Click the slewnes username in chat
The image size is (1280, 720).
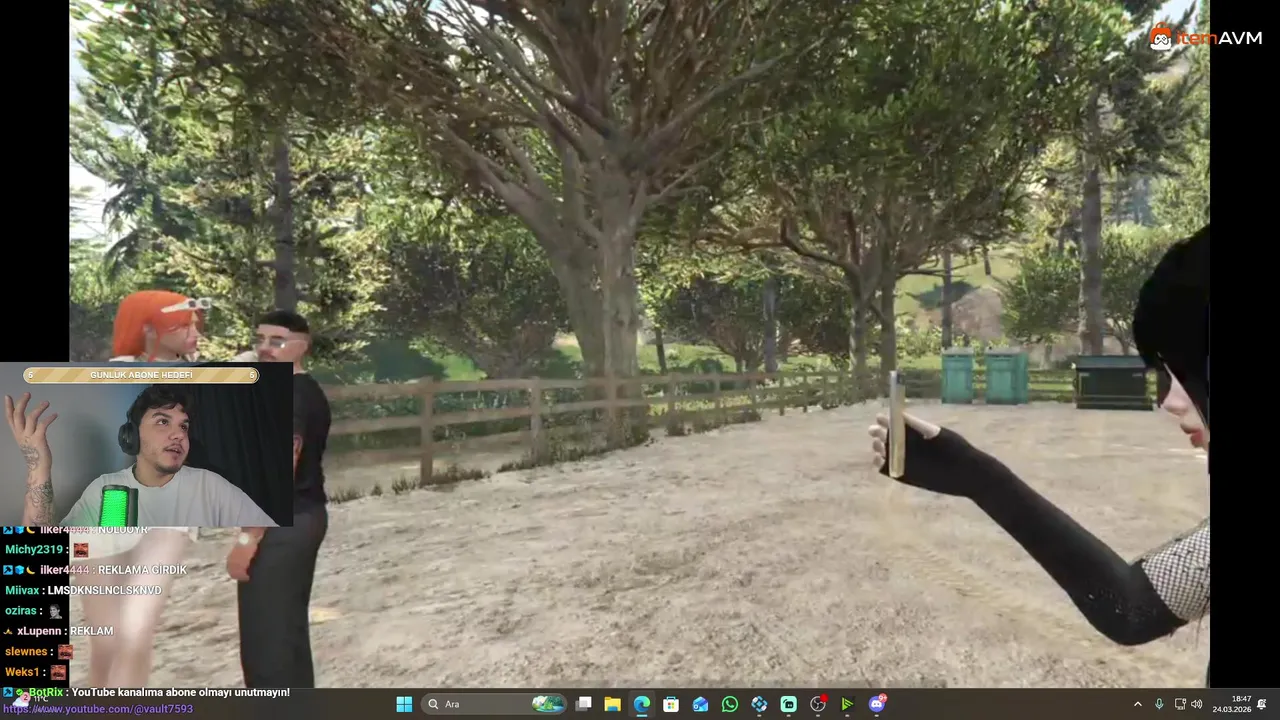click(x=26, y=651)
